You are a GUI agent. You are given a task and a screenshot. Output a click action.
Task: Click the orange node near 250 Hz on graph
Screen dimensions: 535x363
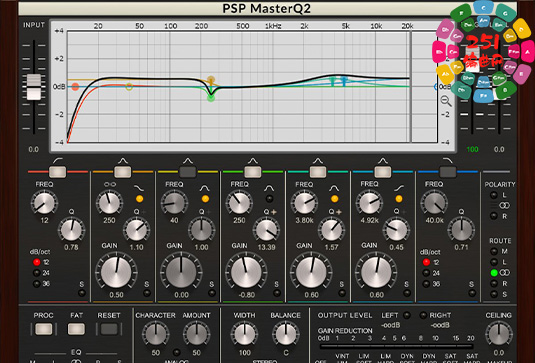pos(211,80)
